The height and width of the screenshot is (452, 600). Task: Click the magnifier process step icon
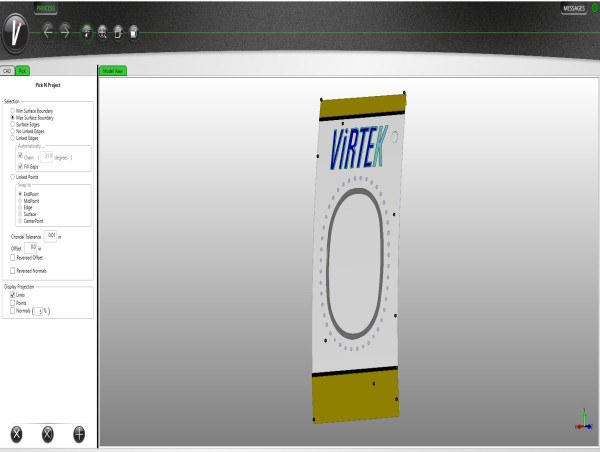[x=103, y=33]
